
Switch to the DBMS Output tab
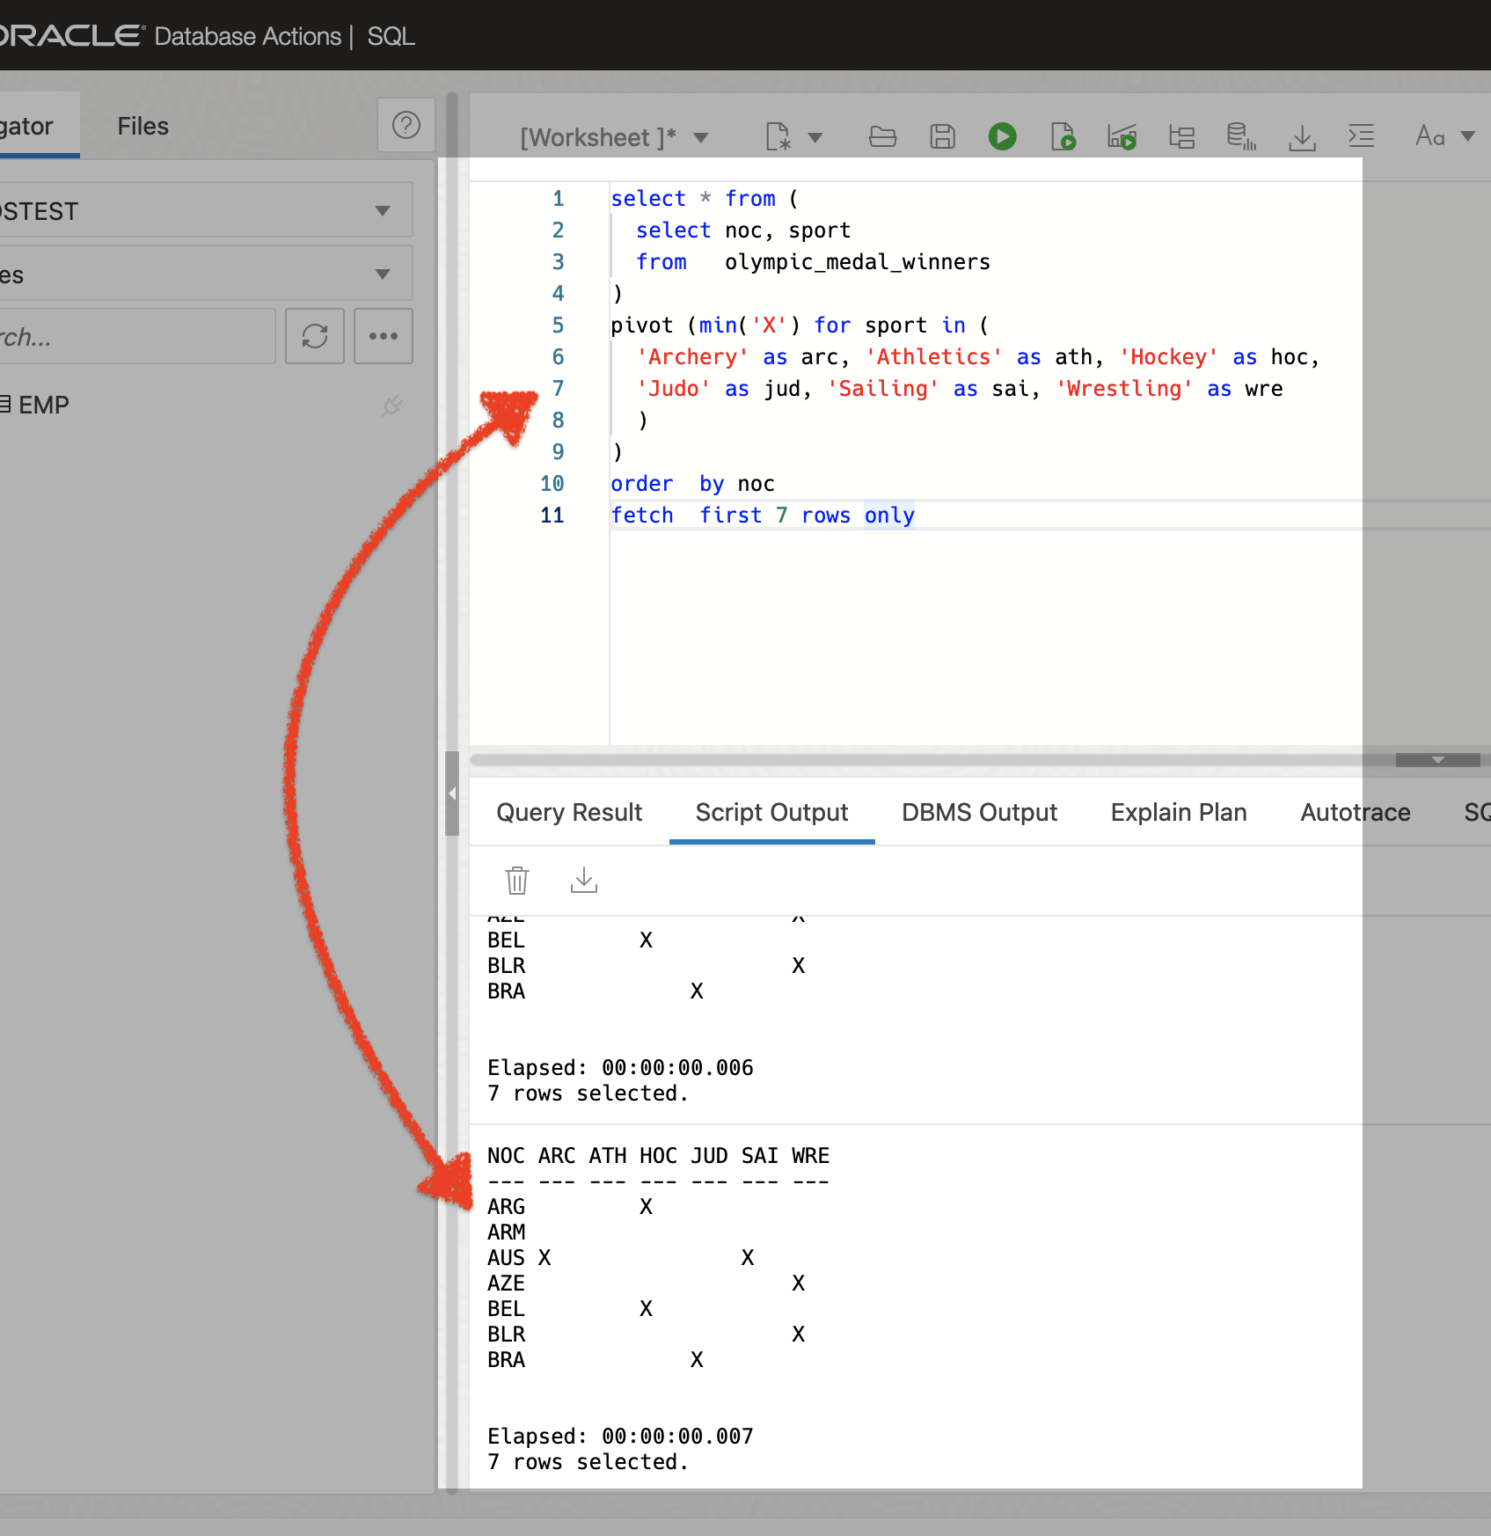978,812
